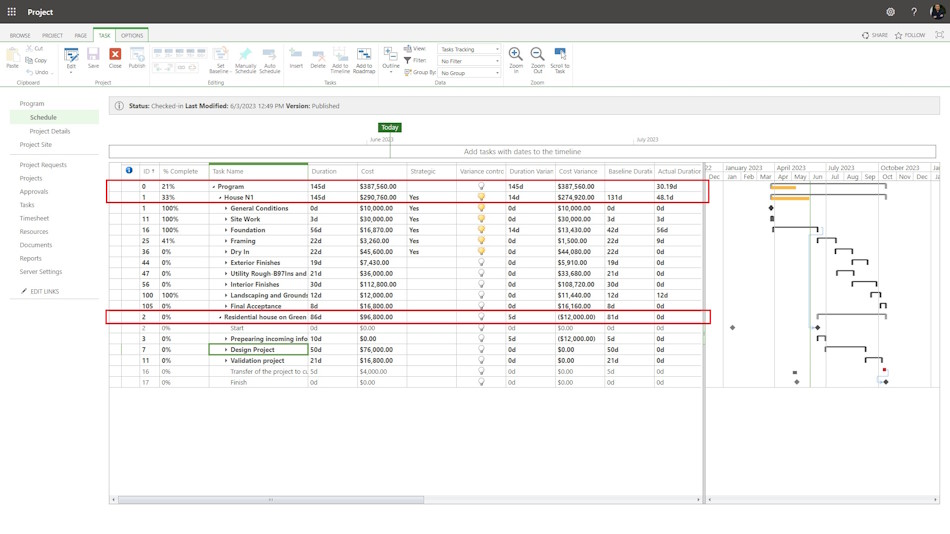Expand the Validation project task

point(226,361)
